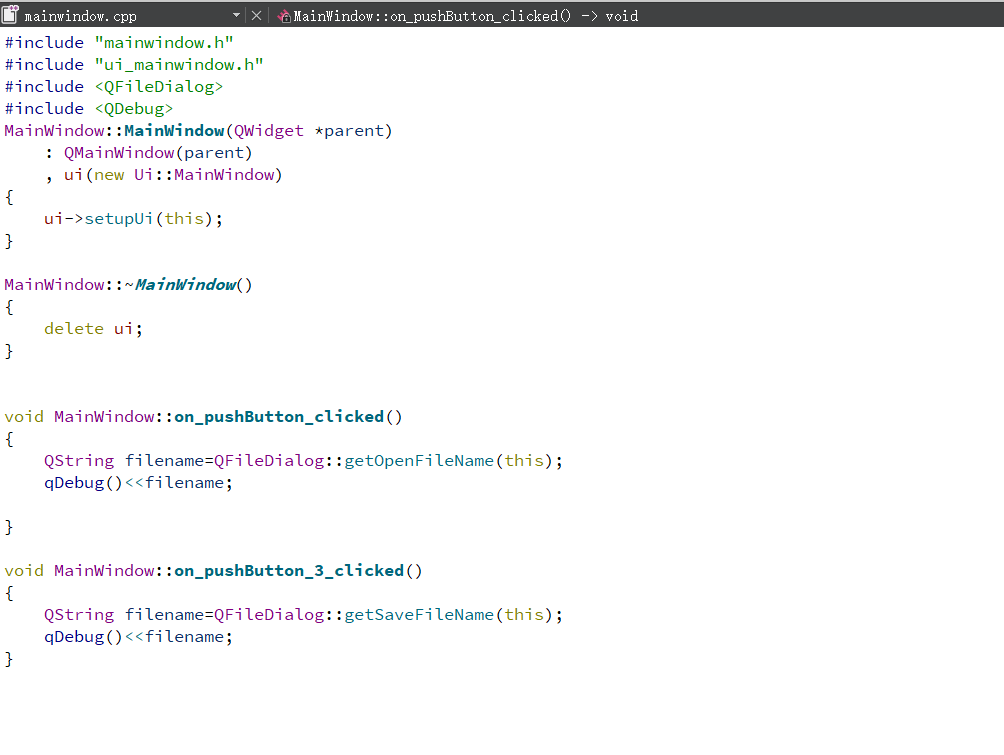The height and width of the screenshot is (755, 1004).
Task: Close the mainwindow.cpp document
Action: (x=256, y=16)
